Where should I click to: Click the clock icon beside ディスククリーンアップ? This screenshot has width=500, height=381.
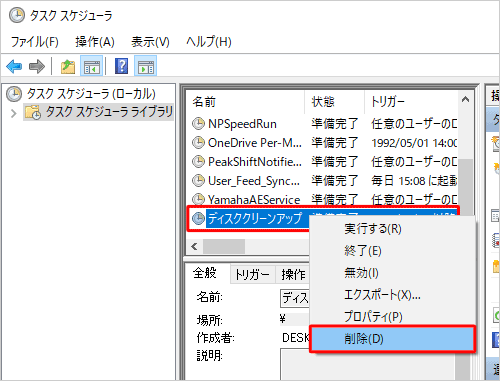pyautogui.click(x=198, y=219)
